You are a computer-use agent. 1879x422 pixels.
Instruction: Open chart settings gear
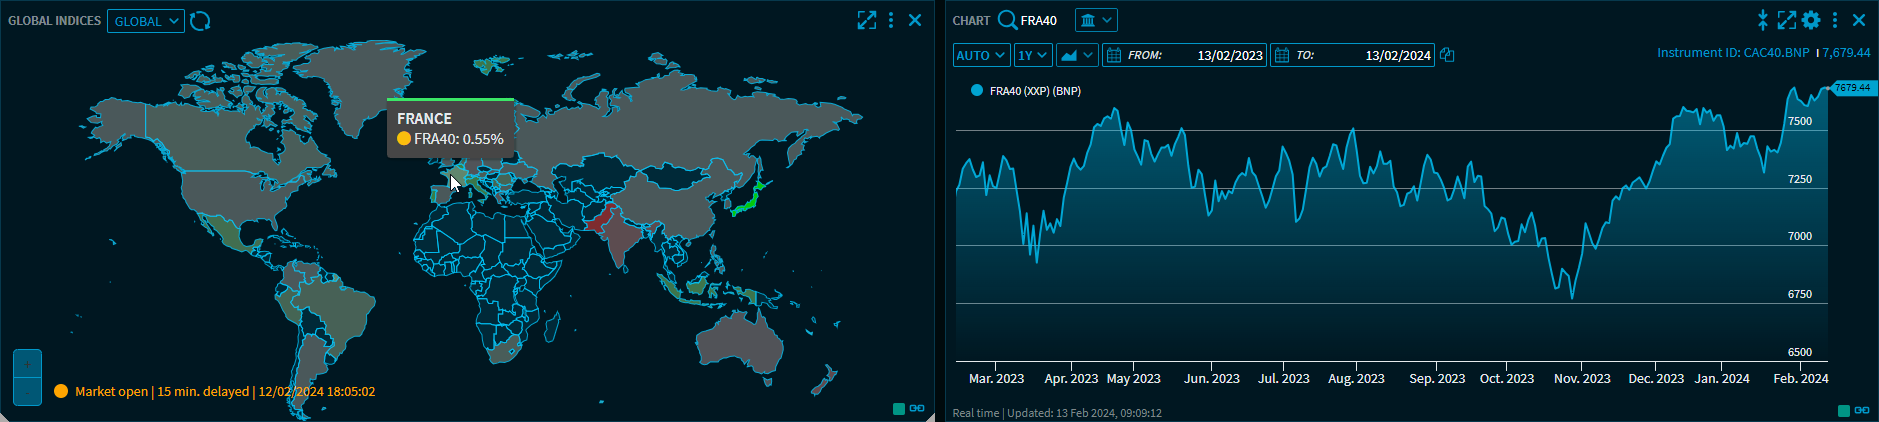tap(1811, 20)
